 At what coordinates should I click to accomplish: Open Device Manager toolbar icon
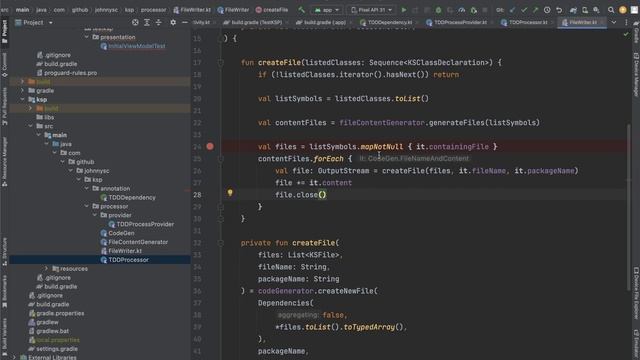585,10
